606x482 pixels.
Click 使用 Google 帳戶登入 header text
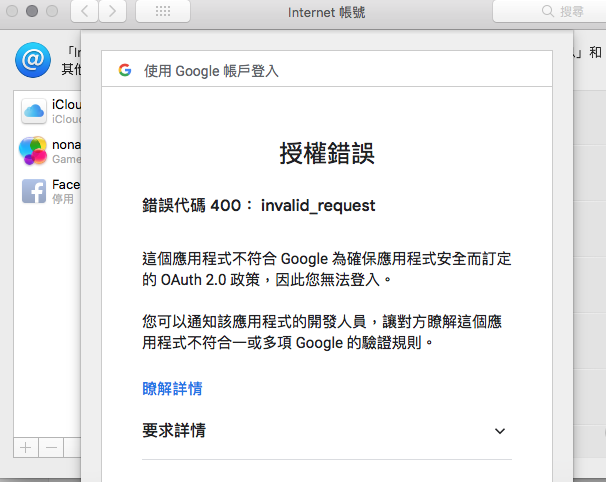(x=211, y=71)
